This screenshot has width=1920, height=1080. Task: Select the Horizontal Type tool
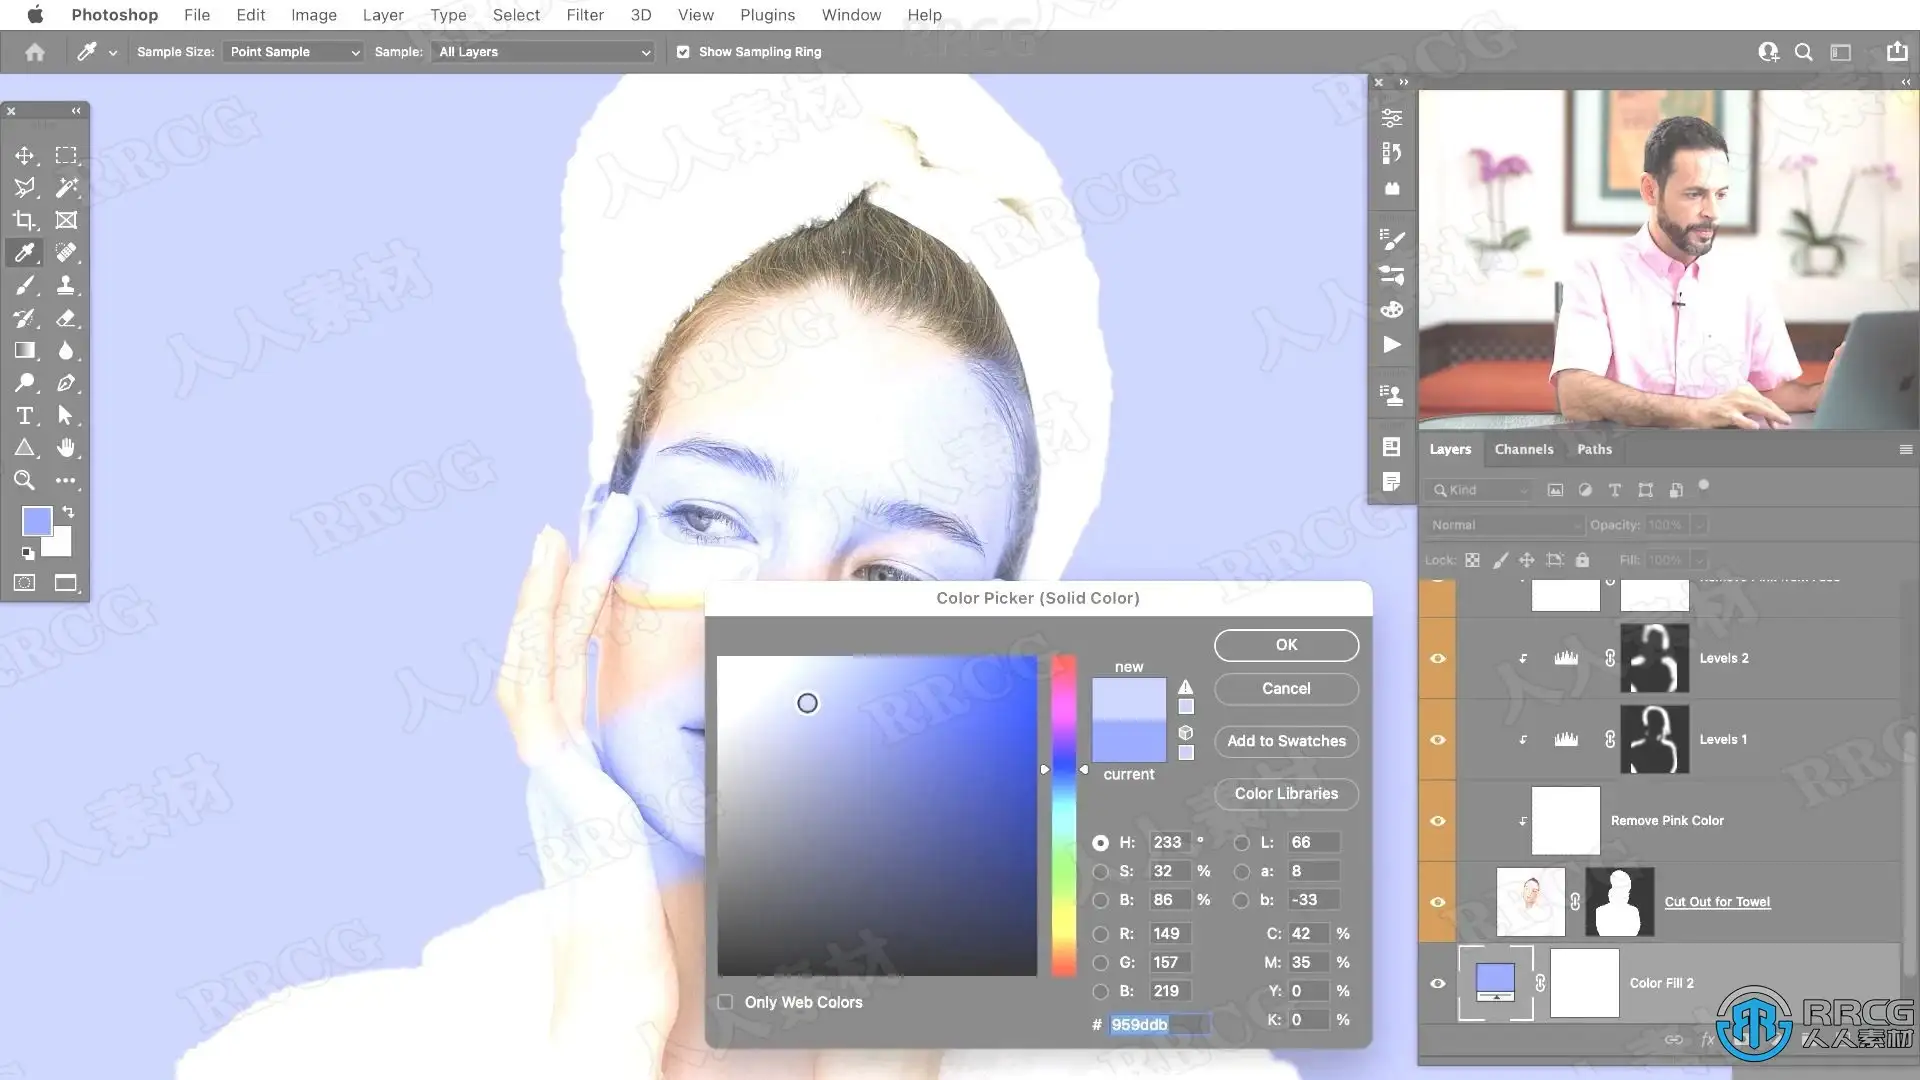point(25,416)
